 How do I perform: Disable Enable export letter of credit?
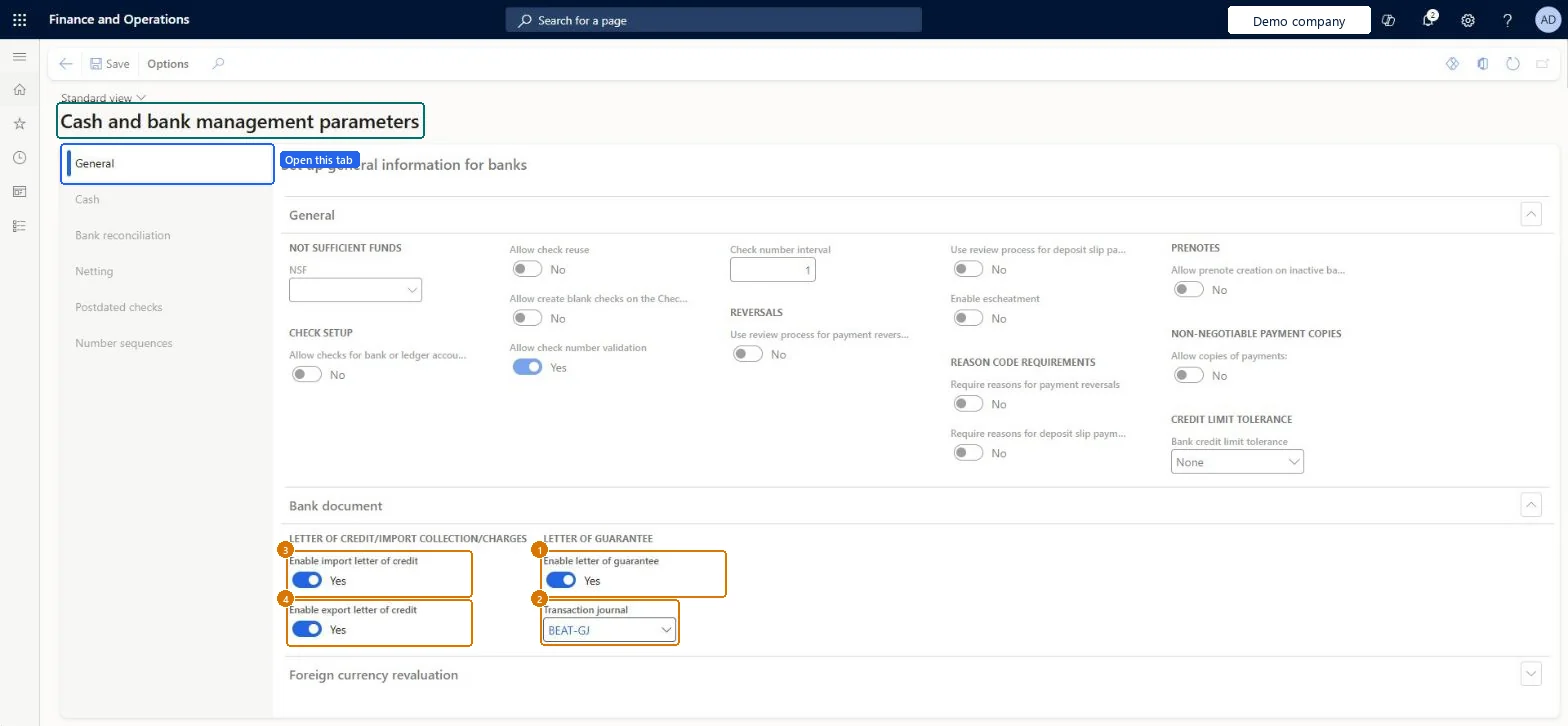307,629
